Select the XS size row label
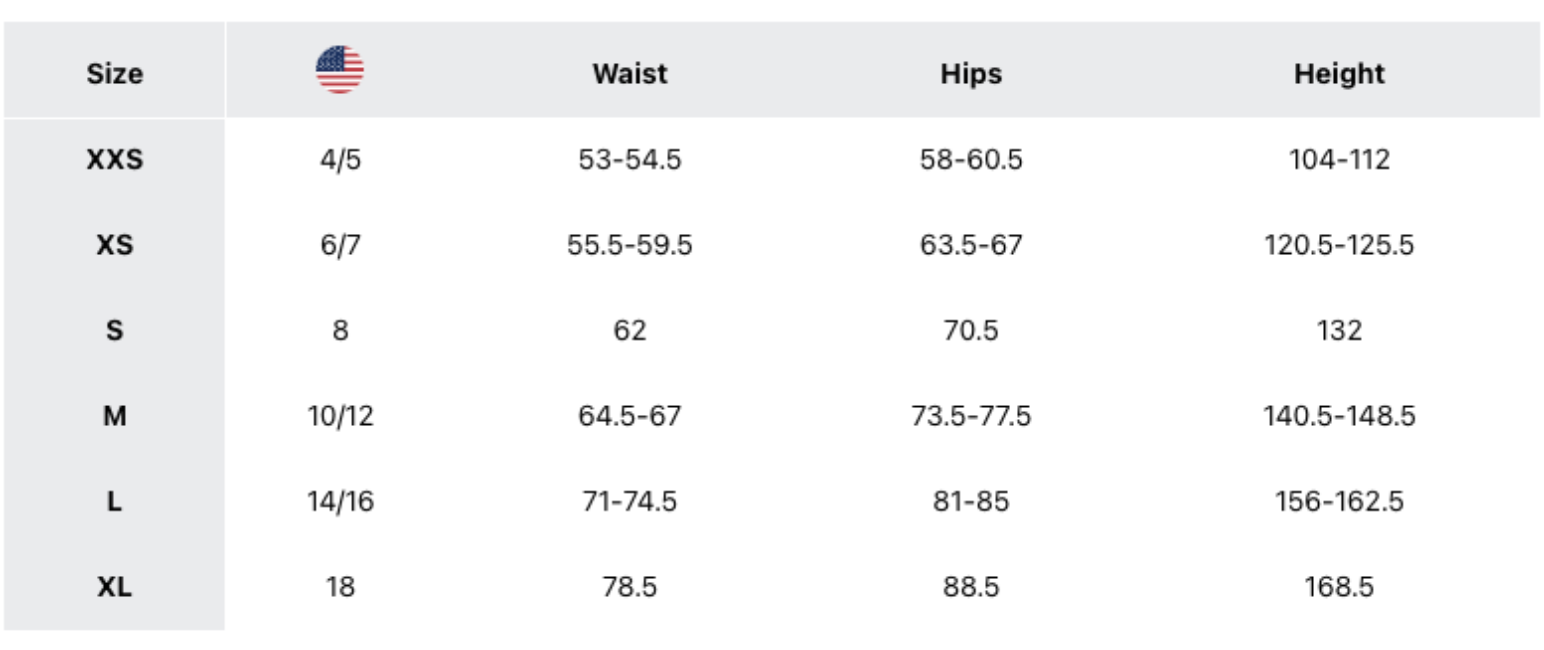This screenshot has width=1544, height=650. click(115, 245)
